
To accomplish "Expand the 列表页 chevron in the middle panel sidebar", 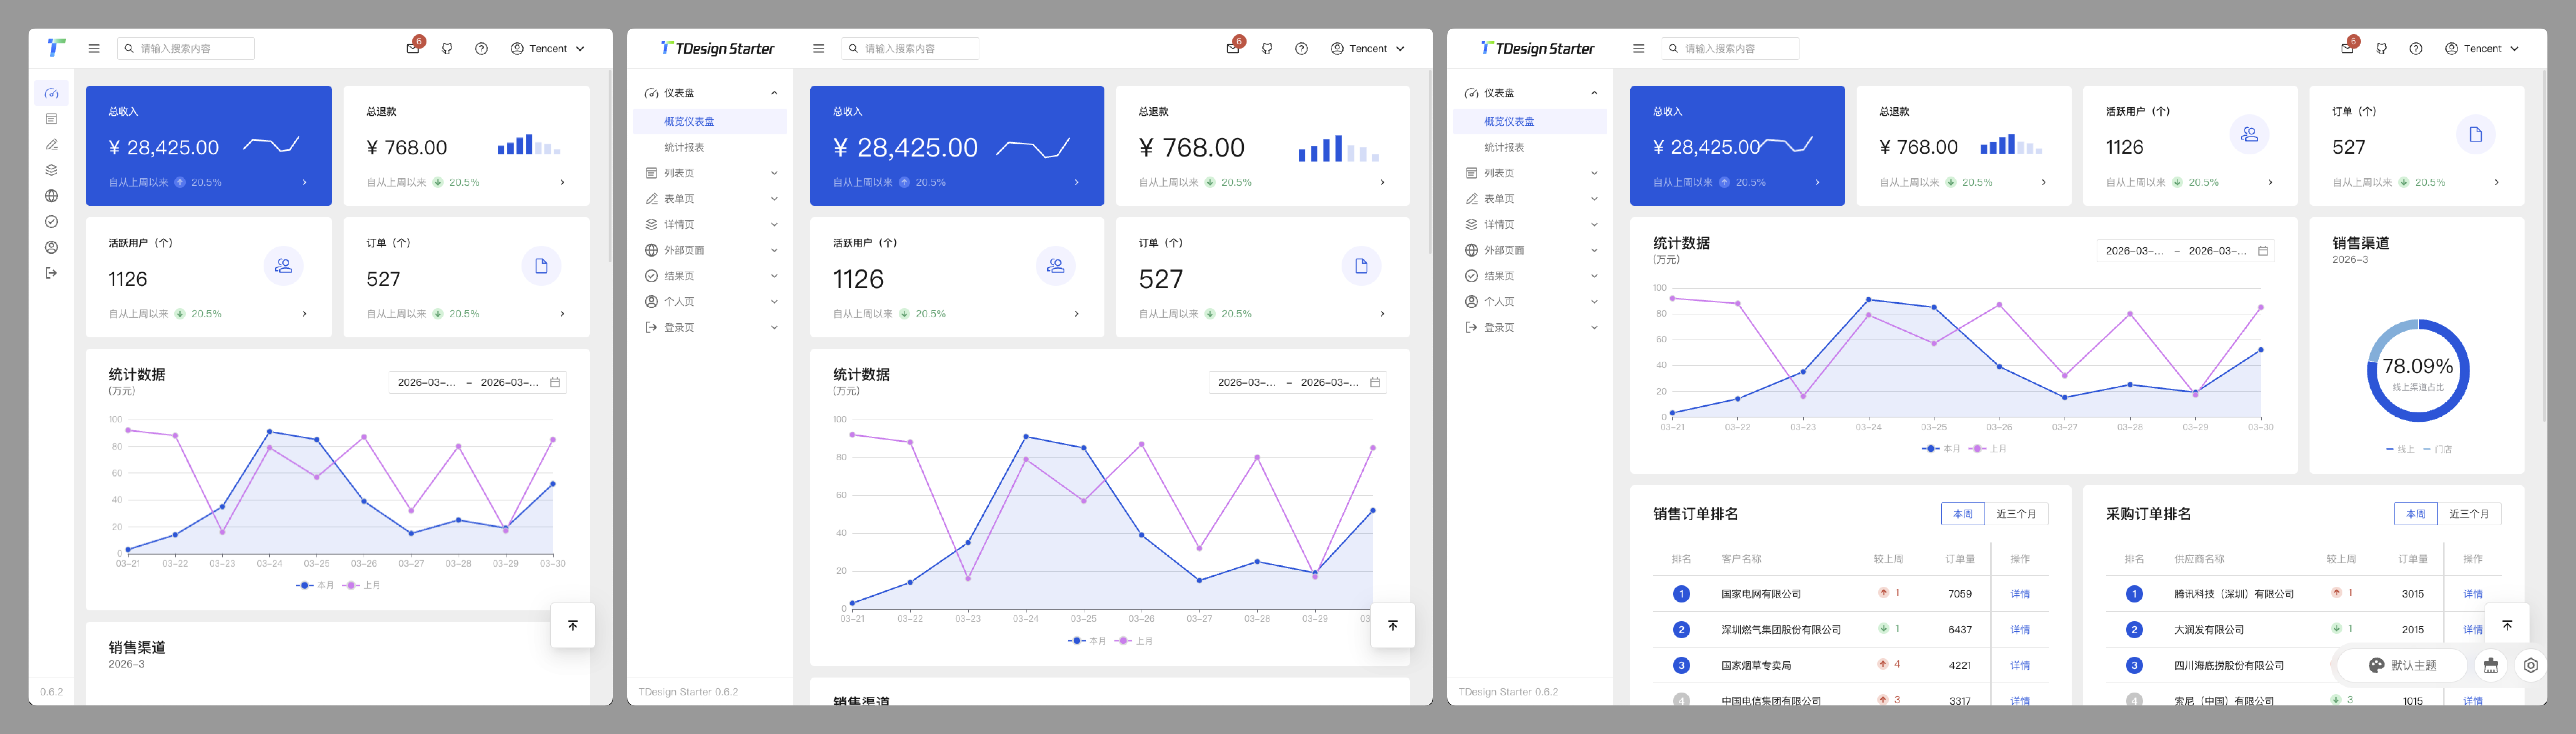I will (774, 173).
